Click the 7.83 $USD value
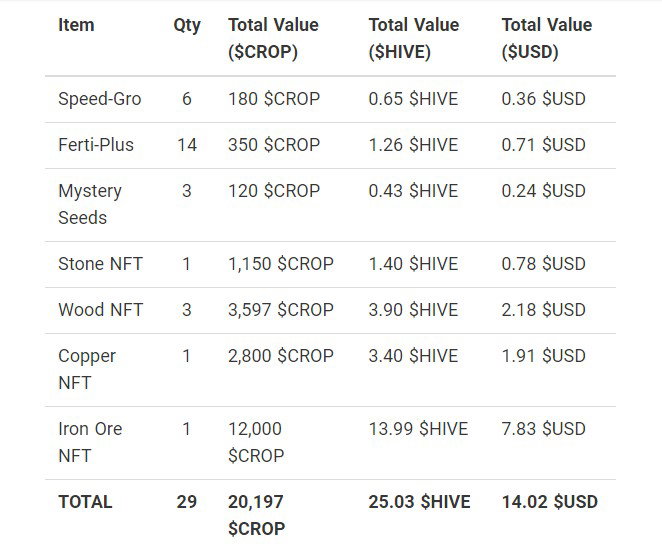 [543, 429]
